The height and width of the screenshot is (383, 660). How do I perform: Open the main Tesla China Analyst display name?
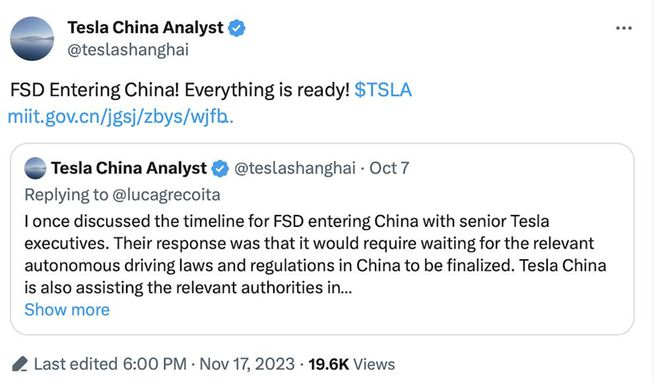click(x=145, y=28)
